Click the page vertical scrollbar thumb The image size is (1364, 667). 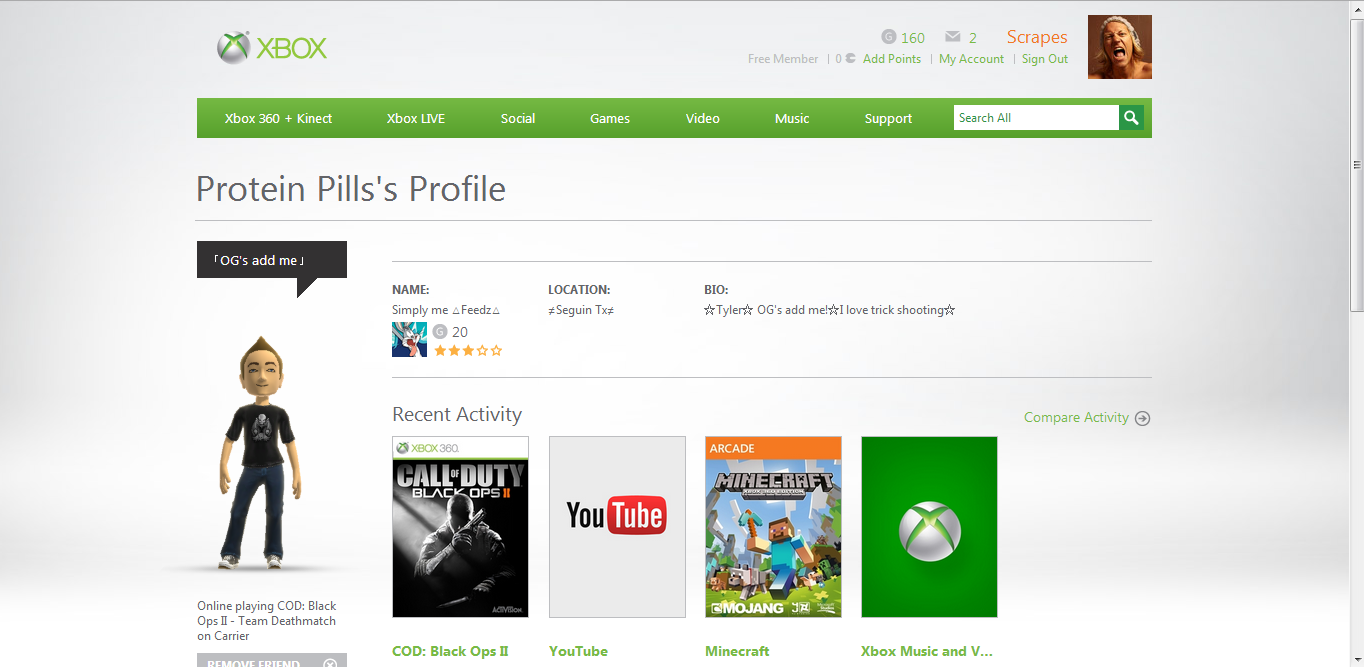point(1357,165)
